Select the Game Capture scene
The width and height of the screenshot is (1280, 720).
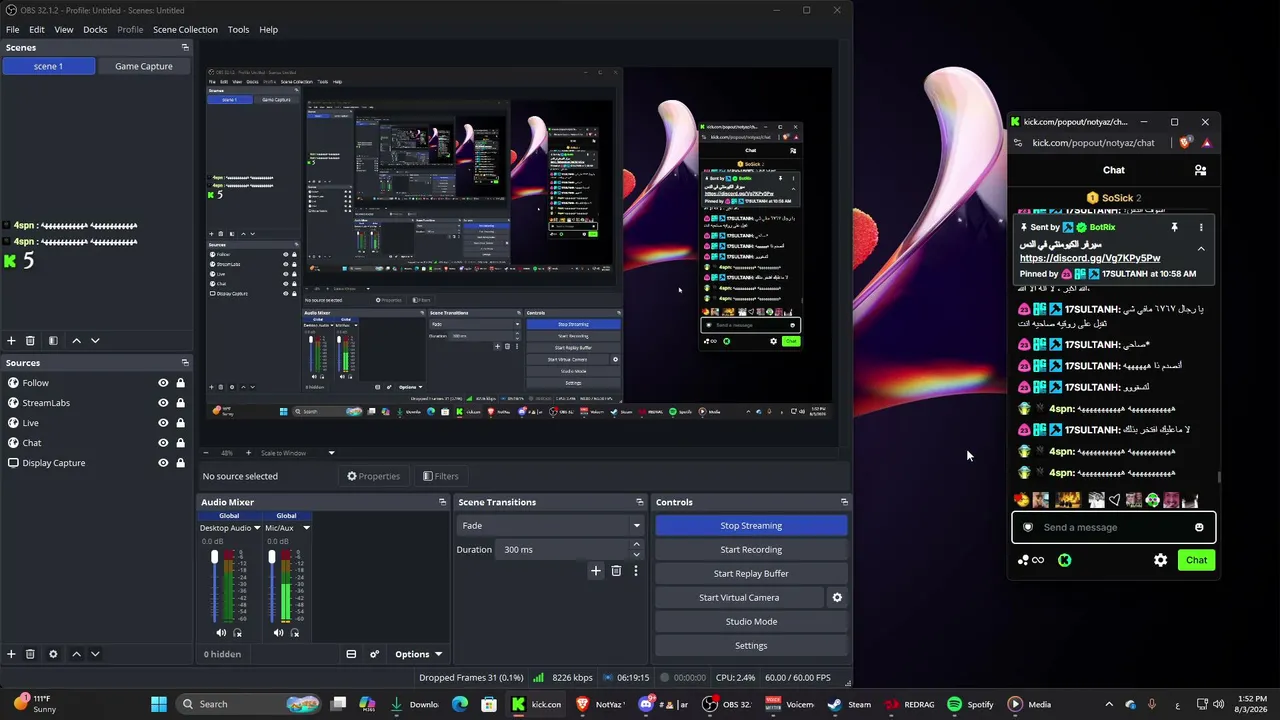[144, 66]
